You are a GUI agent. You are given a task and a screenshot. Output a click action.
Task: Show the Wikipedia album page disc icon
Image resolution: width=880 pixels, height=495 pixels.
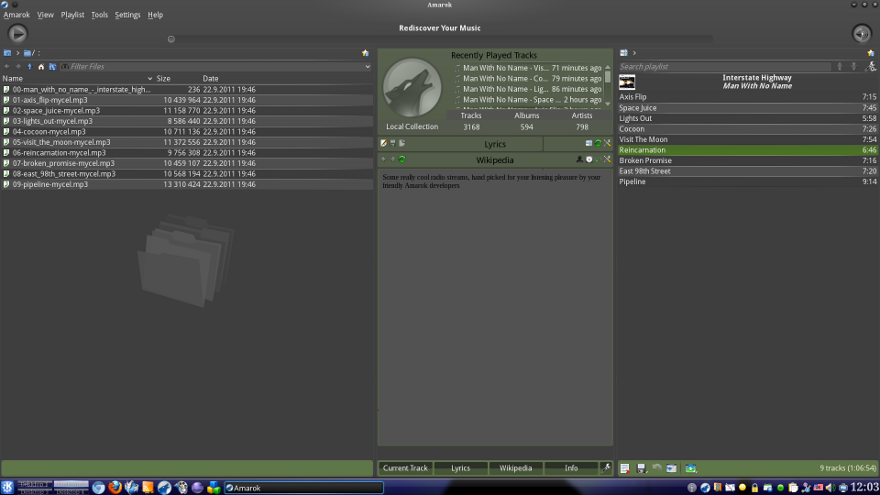tap(589, 160)
